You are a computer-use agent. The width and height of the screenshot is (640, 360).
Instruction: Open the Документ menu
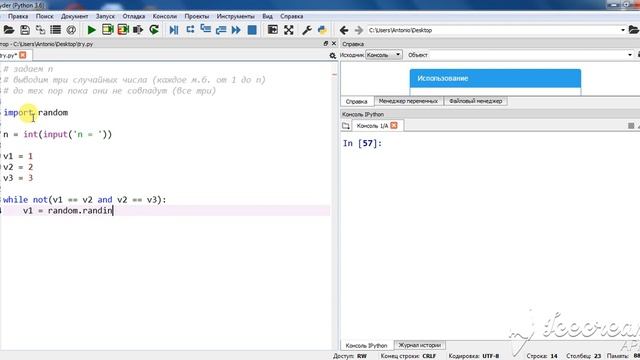point(74,16)
